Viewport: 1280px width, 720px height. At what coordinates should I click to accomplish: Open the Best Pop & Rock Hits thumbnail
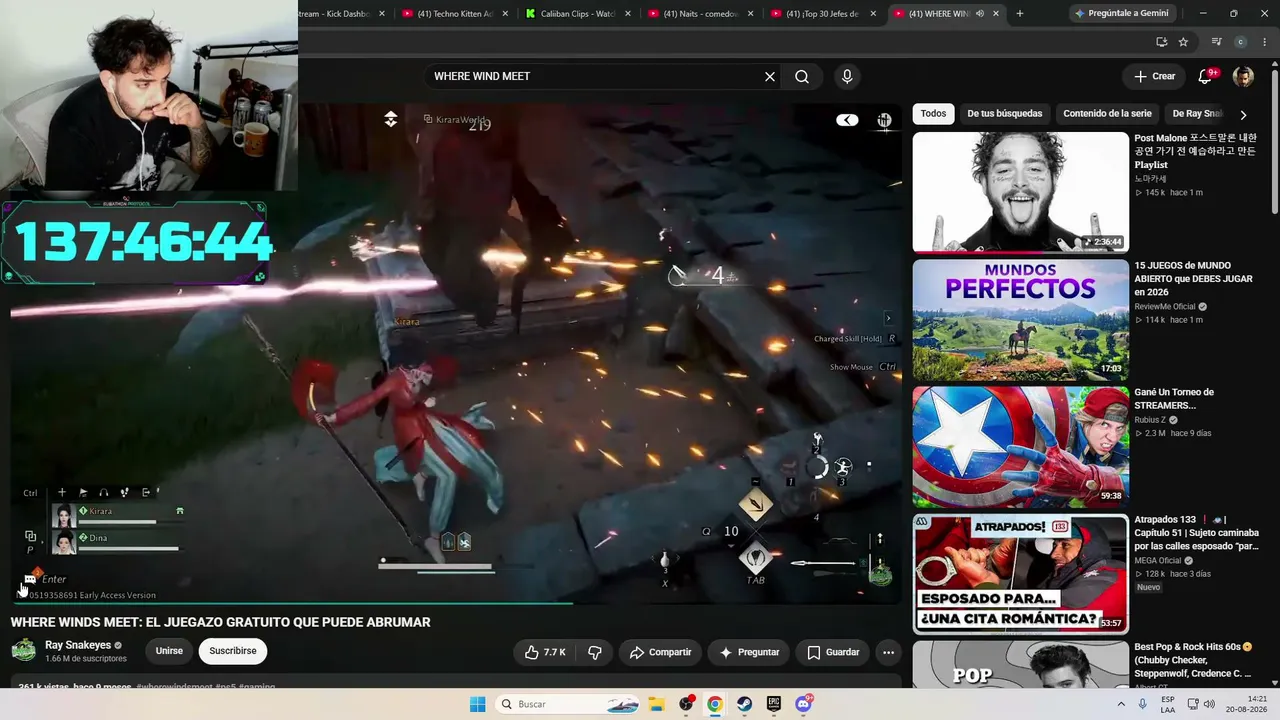[x=1020, y=665]
